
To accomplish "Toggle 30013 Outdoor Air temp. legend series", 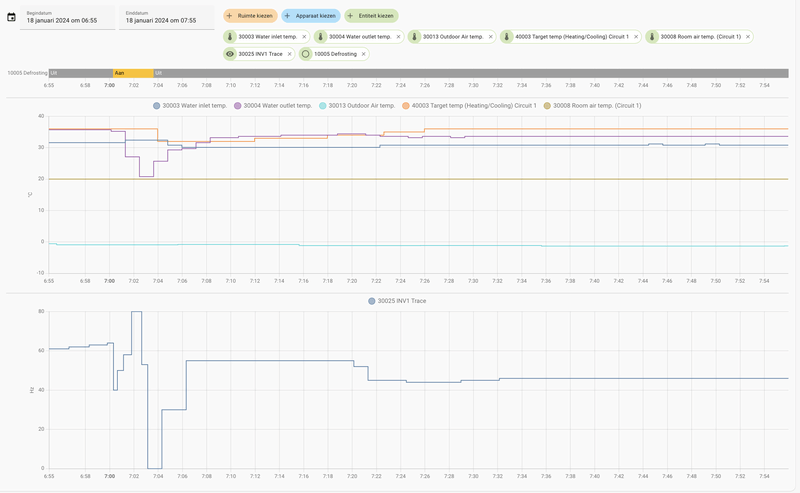I will pos(357,106).
